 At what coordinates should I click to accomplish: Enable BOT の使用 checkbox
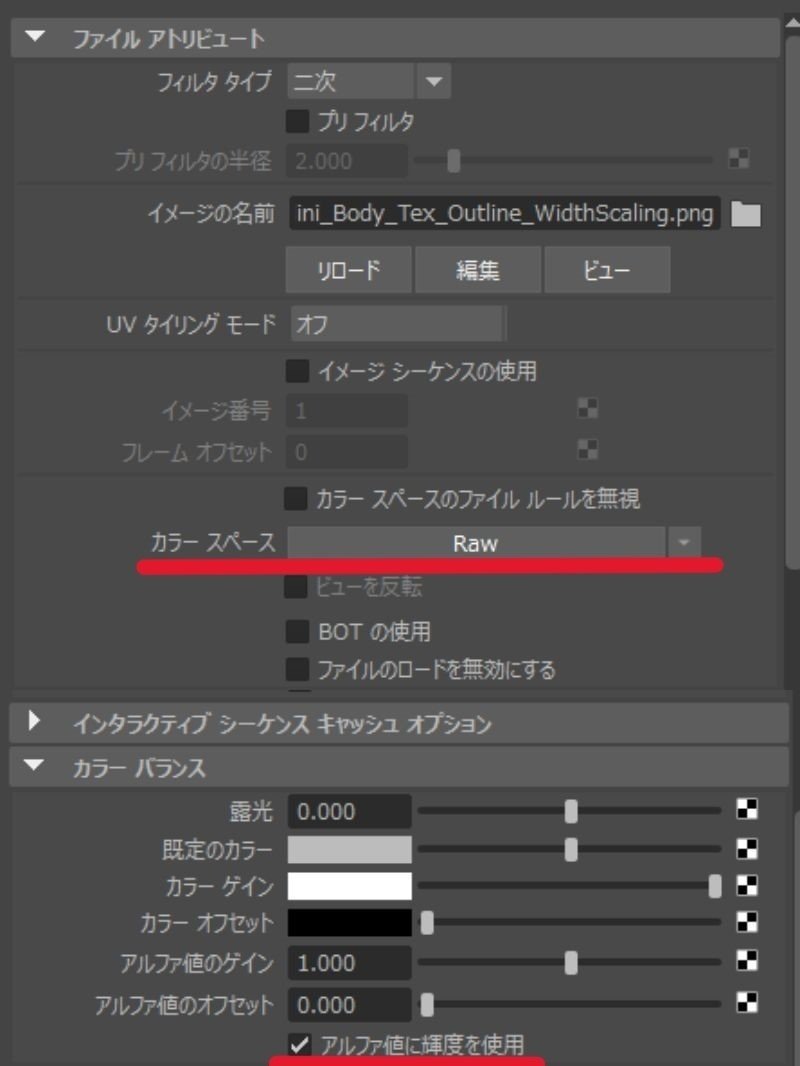click(x=297, y=631)
